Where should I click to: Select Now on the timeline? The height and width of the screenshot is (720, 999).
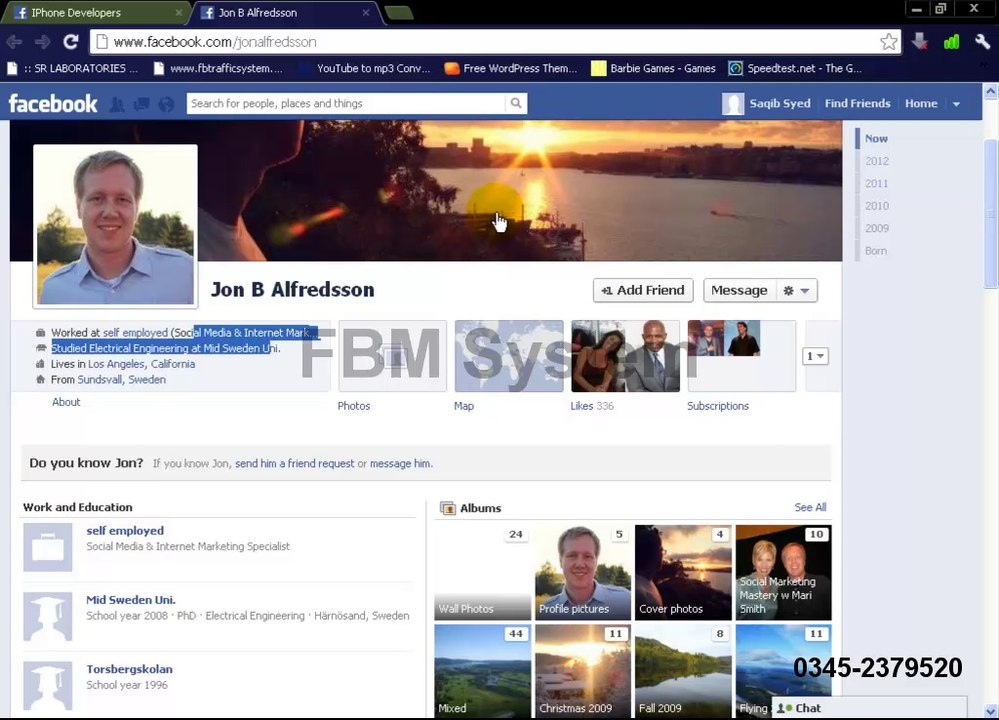[x=876, y=138]
